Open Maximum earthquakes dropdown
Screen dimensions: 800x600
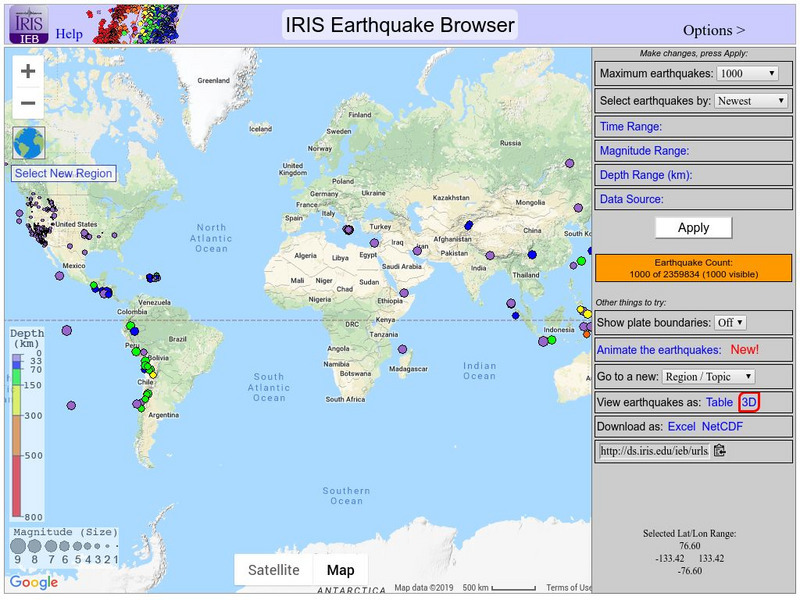(748, 74)
